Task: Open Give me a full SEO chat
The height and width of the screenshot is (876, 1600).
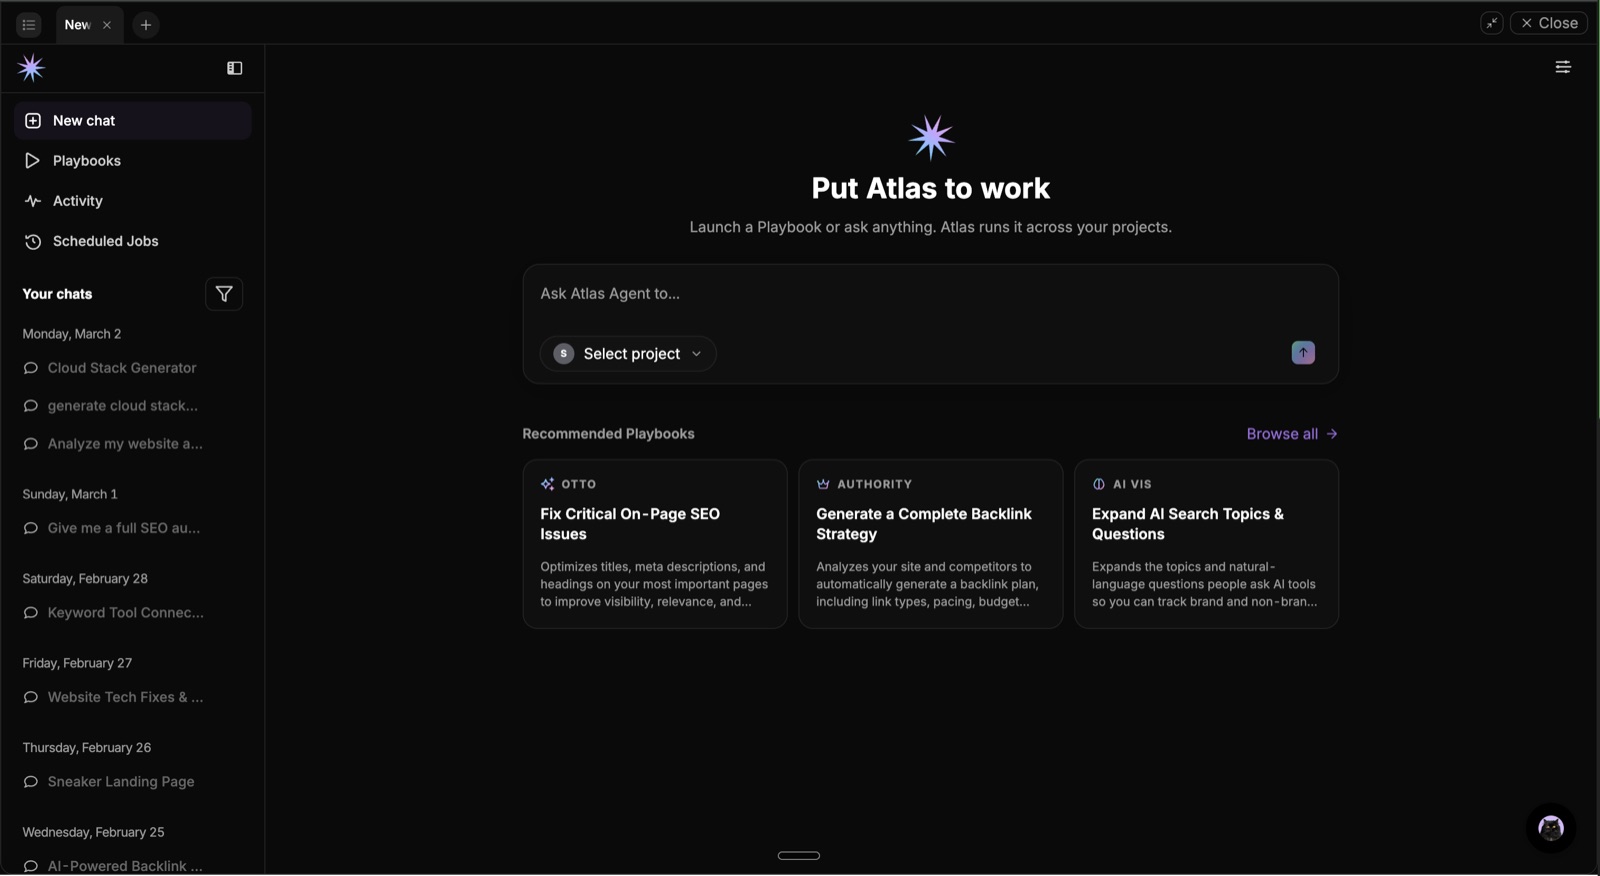Action: 122,528
